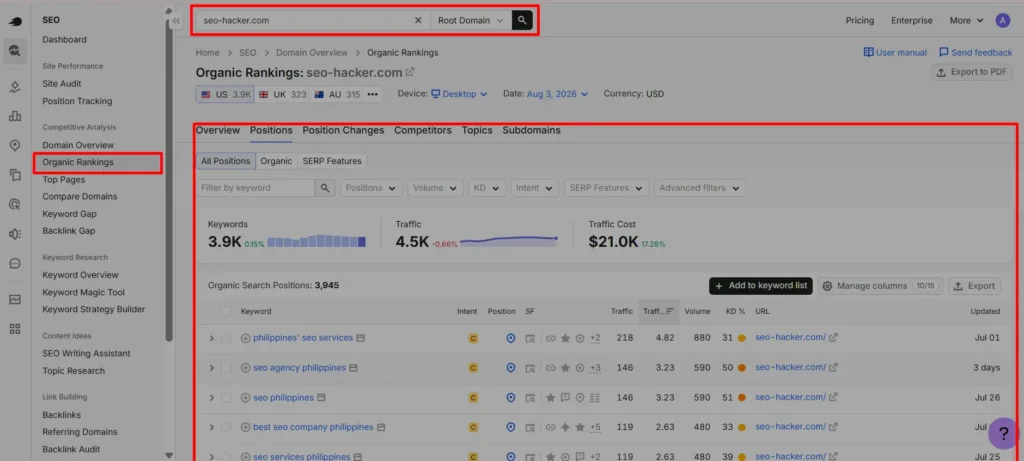Click intent C badge for best seo company philippines
Screen dimensions: 1024x461
pyautogui.click(x=473, y=428)
